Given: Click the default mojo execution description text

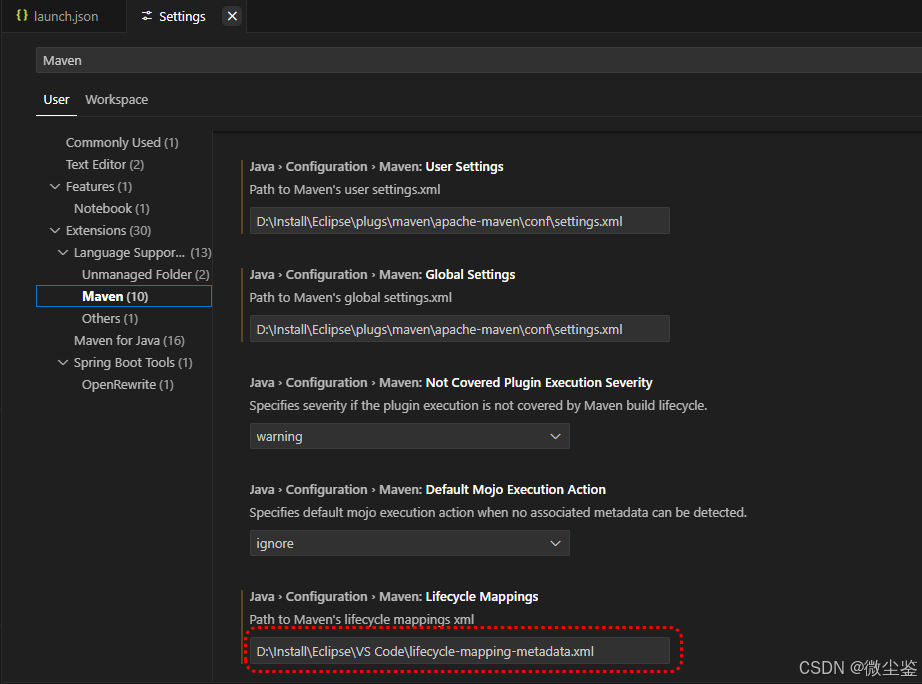Looking at the screenshot, I should click(498, 513).
